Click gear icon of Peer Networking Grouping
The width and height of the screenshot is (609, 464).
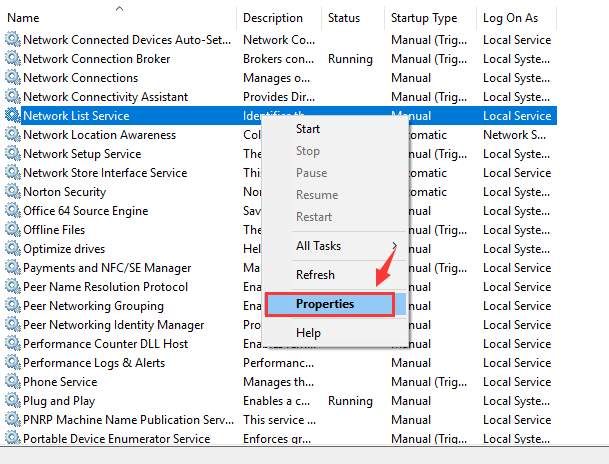tap(12, 306)
